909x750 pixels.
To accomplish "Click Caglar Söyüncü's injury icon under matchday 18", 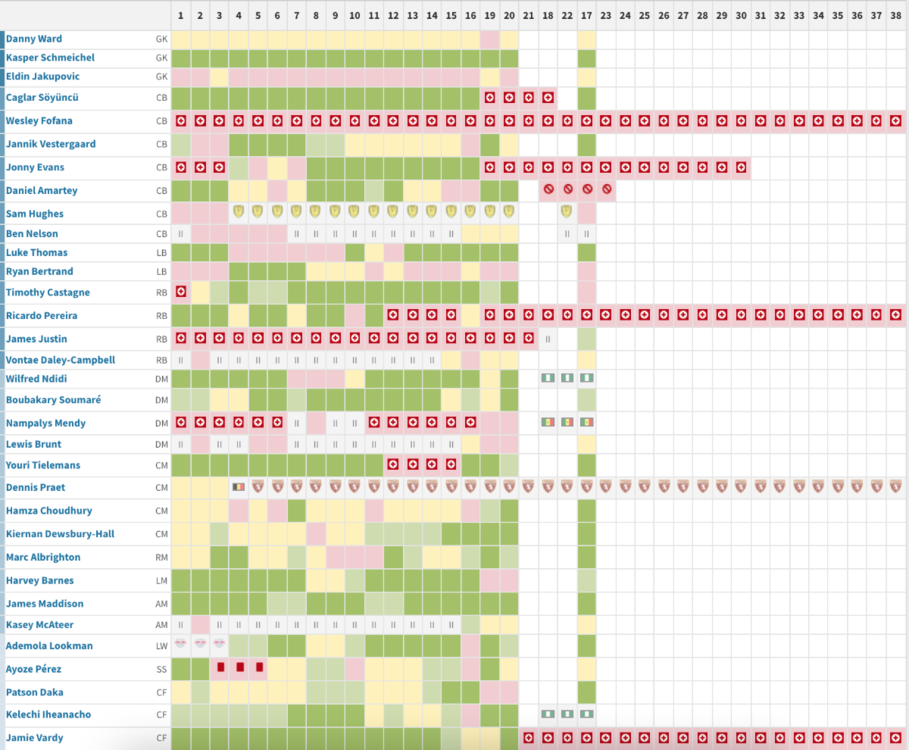I will [x=548, y=97].
